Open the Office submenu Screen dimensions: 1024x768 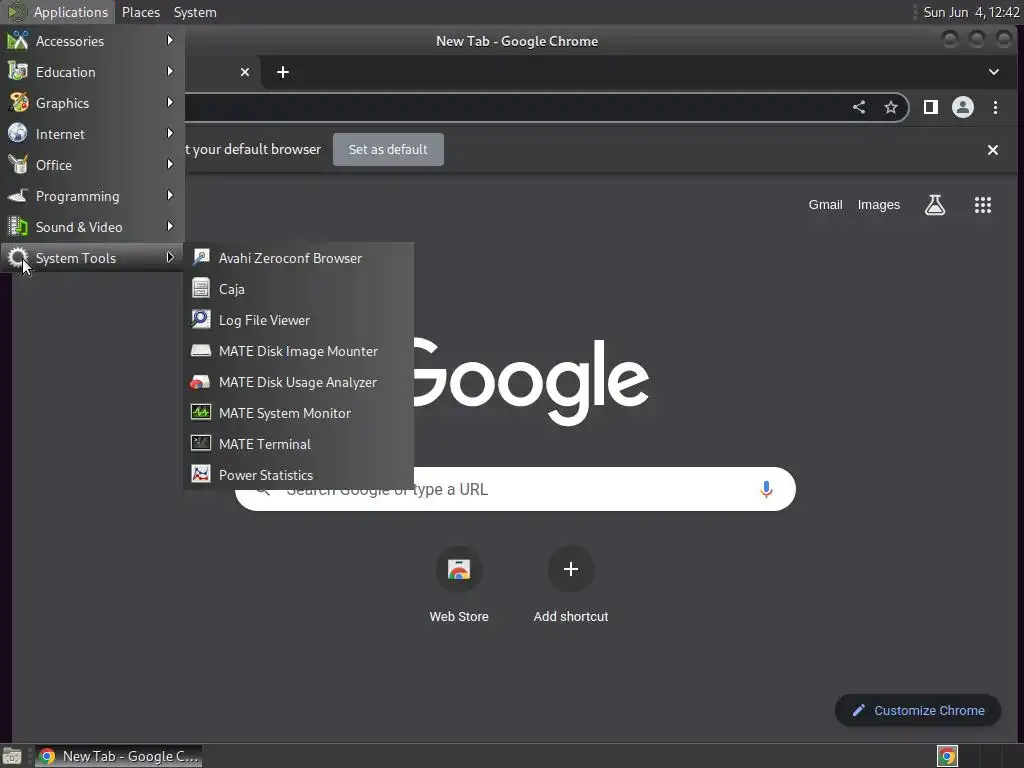pos(92,165)
